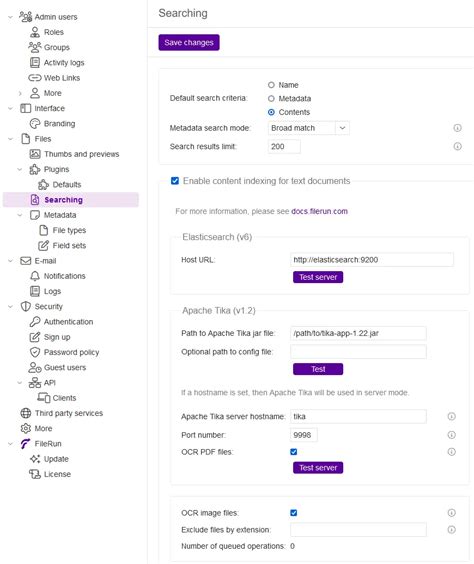Viewport: 474px width, 564px height.
Task: Expand the More item under Admin users
Action: coord(20,93)
